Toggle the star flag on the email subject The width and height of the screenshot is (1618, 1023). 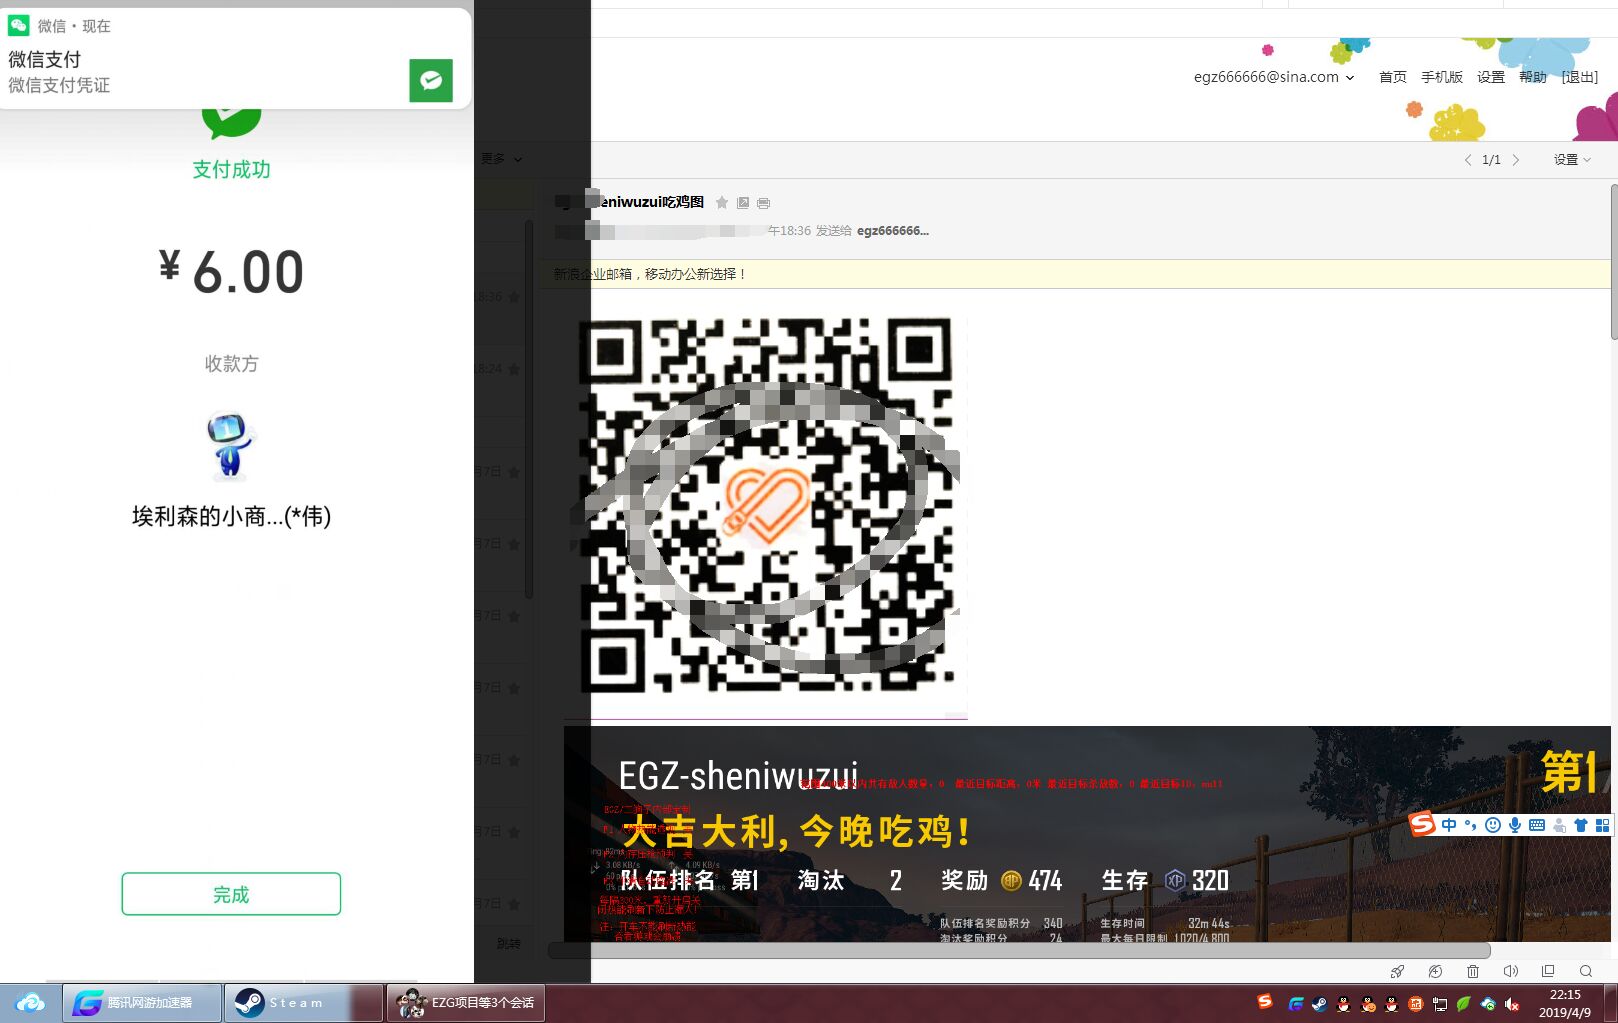point(722,203)
